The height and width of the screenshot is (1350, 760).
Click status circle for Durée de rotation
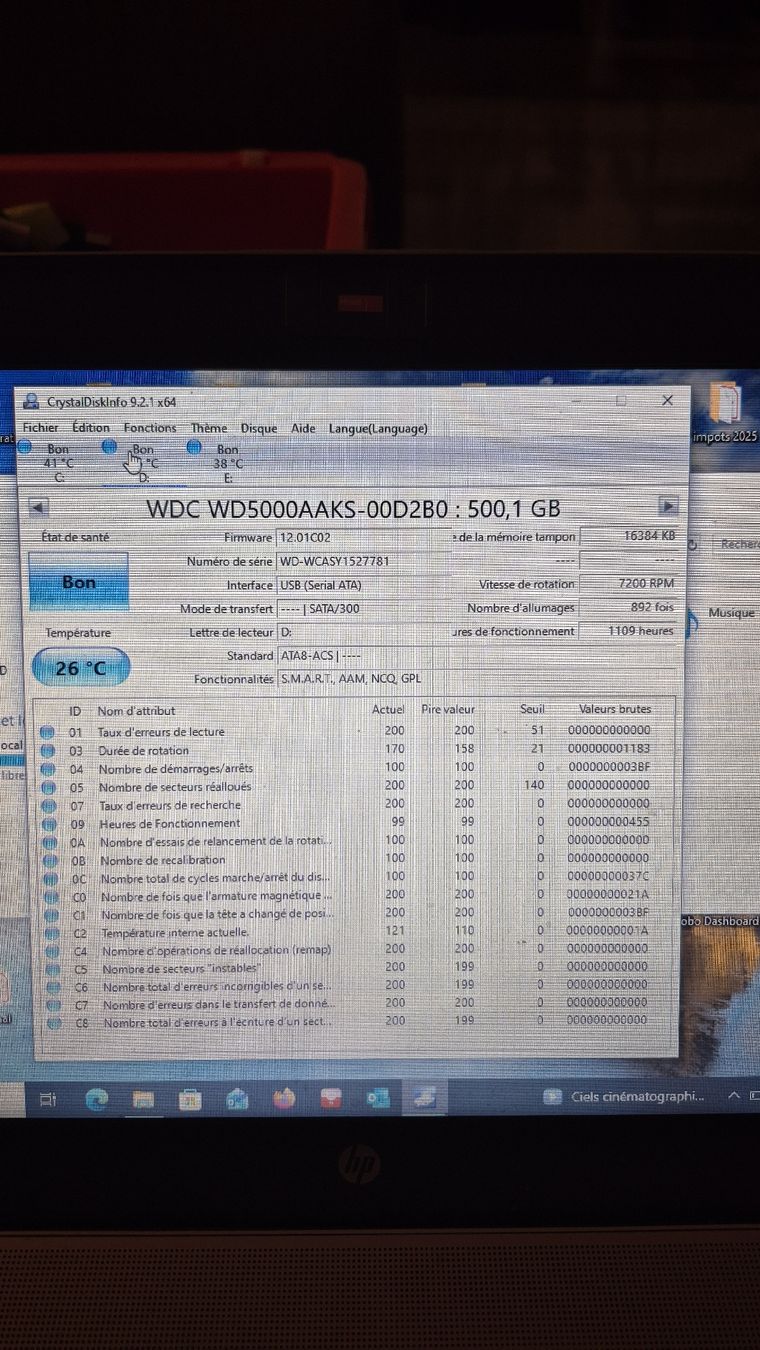(x=47, y=750)
